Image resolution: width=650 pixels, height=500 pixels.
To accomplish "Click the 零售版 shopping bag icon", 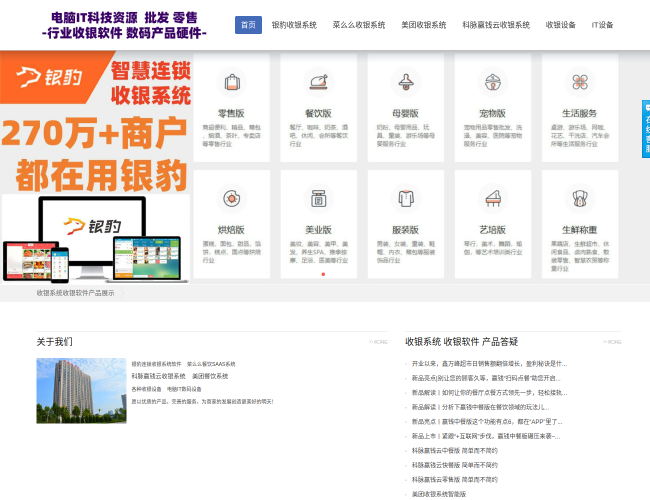I will [x=232, y=82].
